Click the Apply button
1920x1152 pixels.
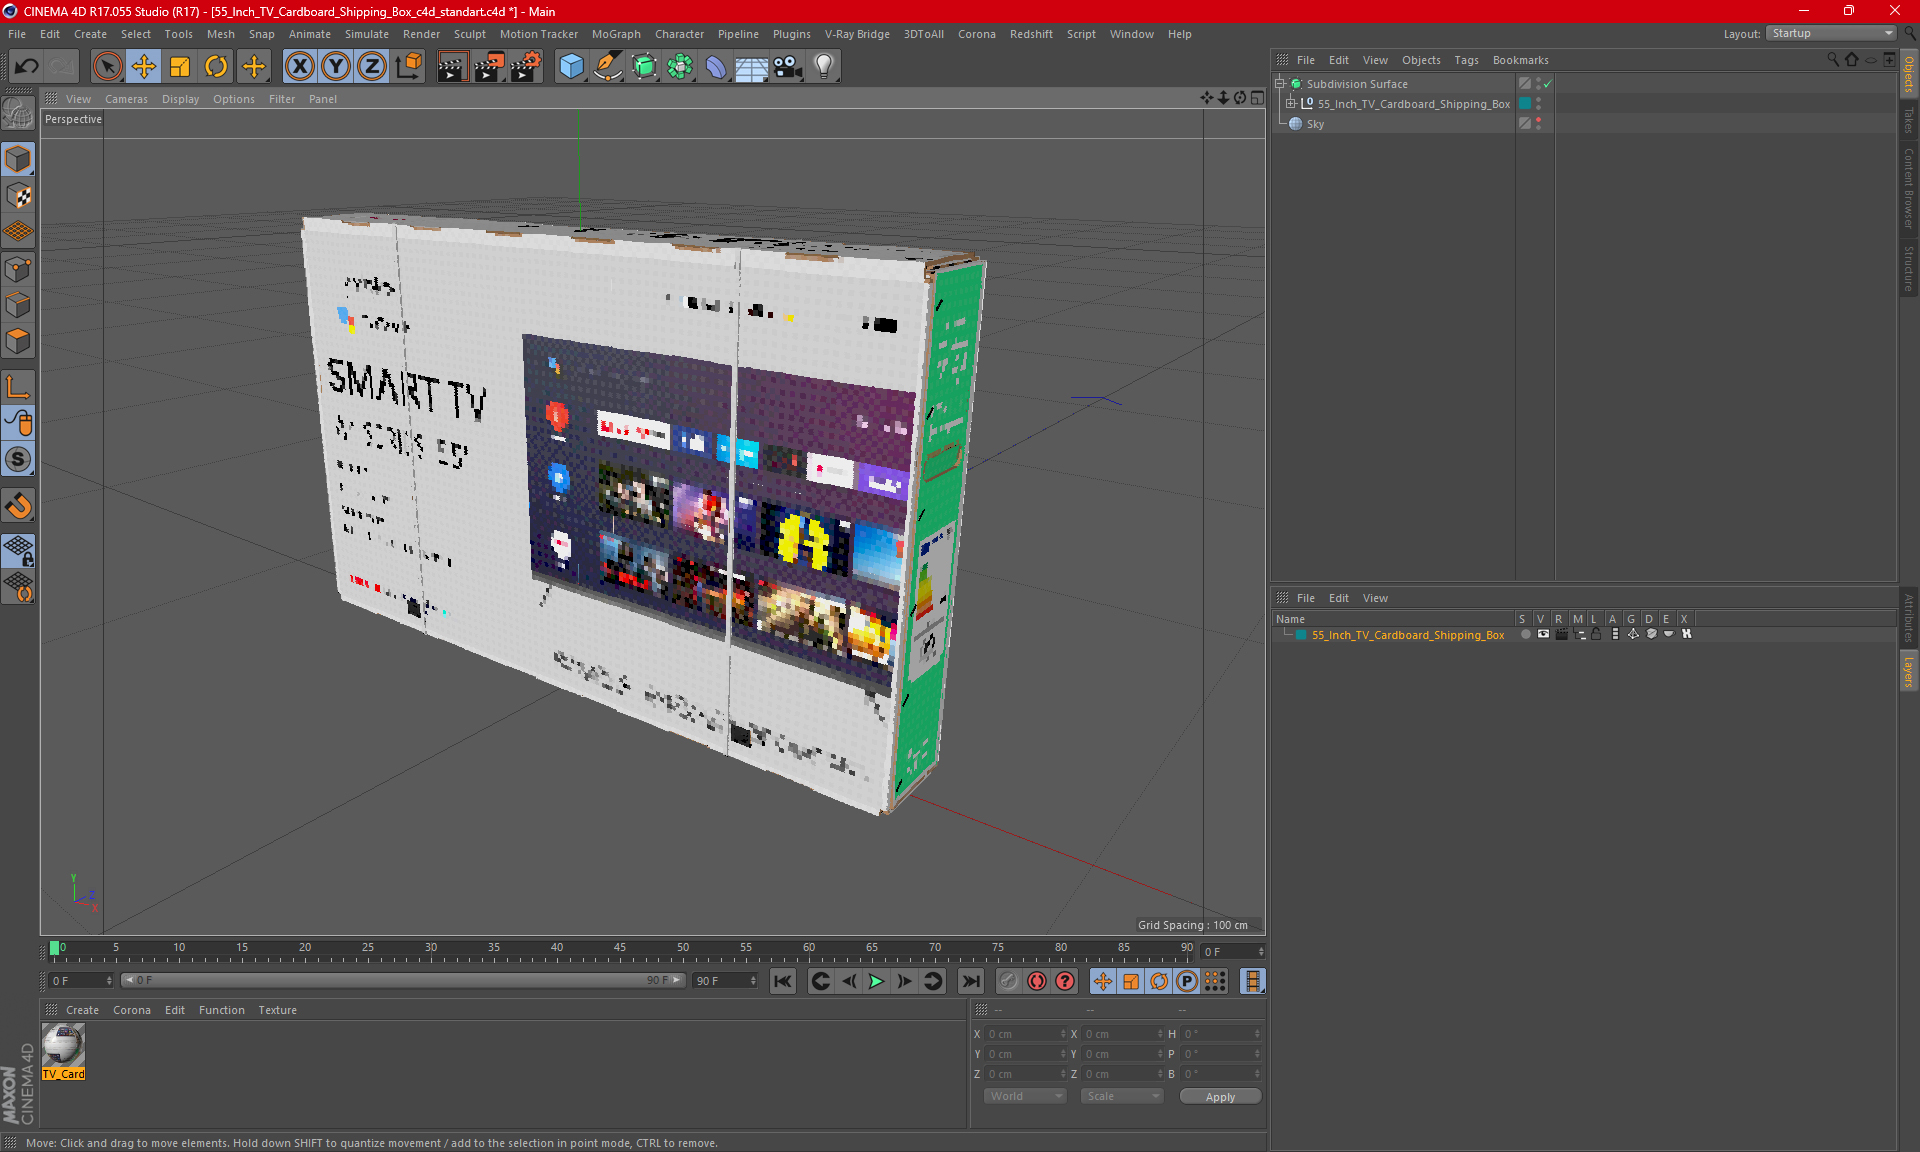pos(1220,1097)
